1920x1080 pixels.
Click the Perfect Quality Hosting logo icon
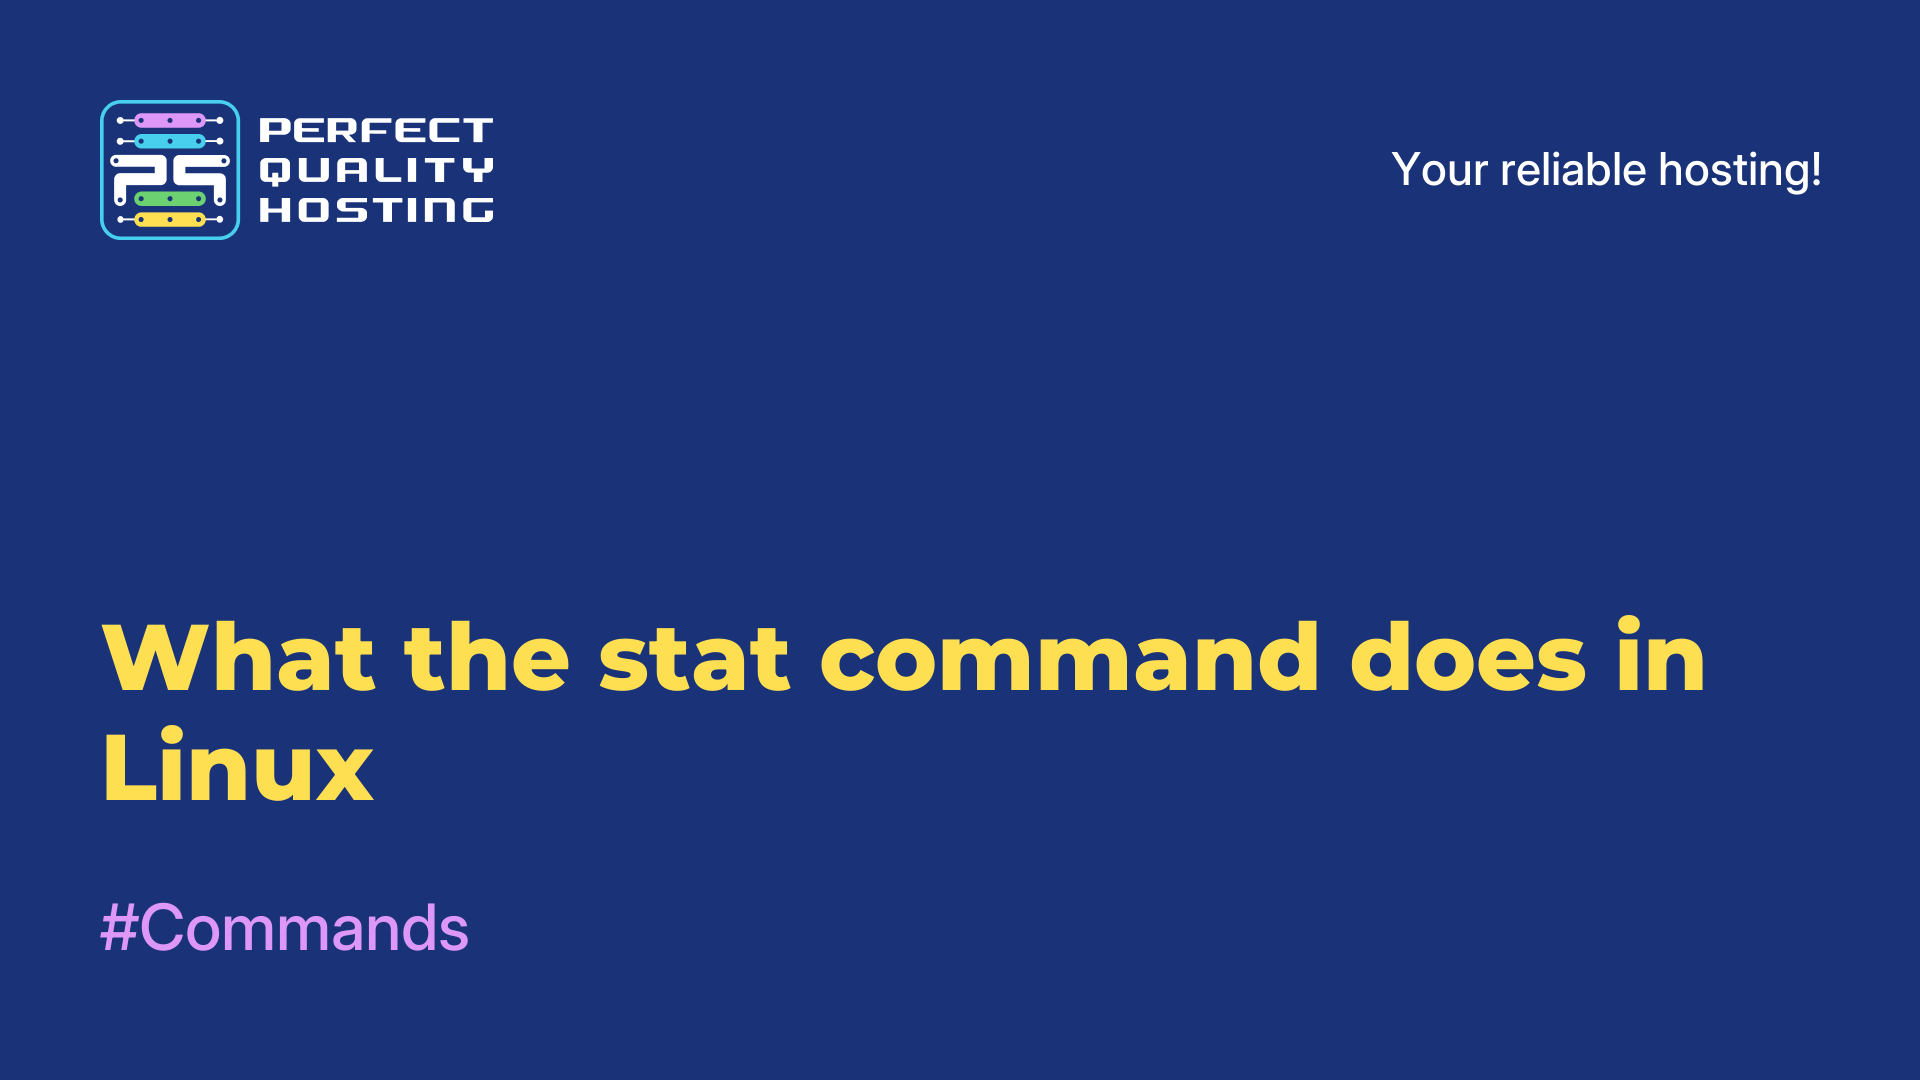[x=169, y=167]
